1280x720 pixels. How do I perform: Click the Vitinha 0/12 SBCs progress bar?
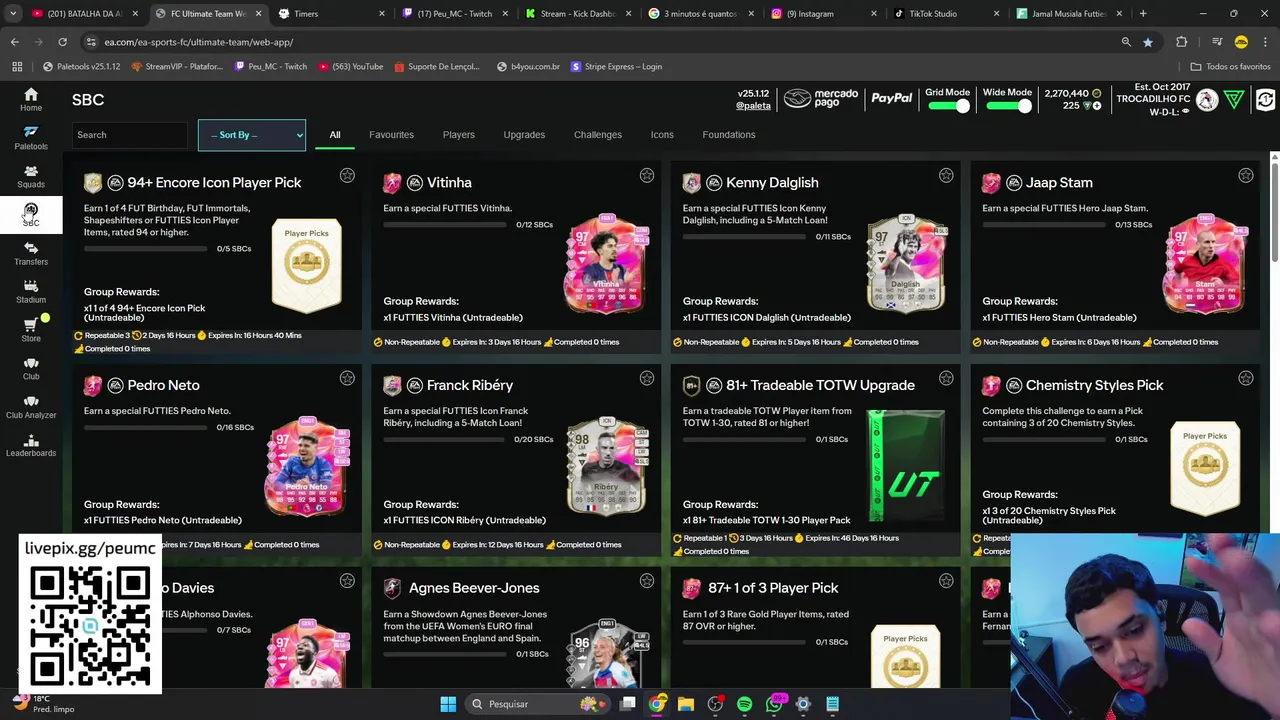pos(444,225)
